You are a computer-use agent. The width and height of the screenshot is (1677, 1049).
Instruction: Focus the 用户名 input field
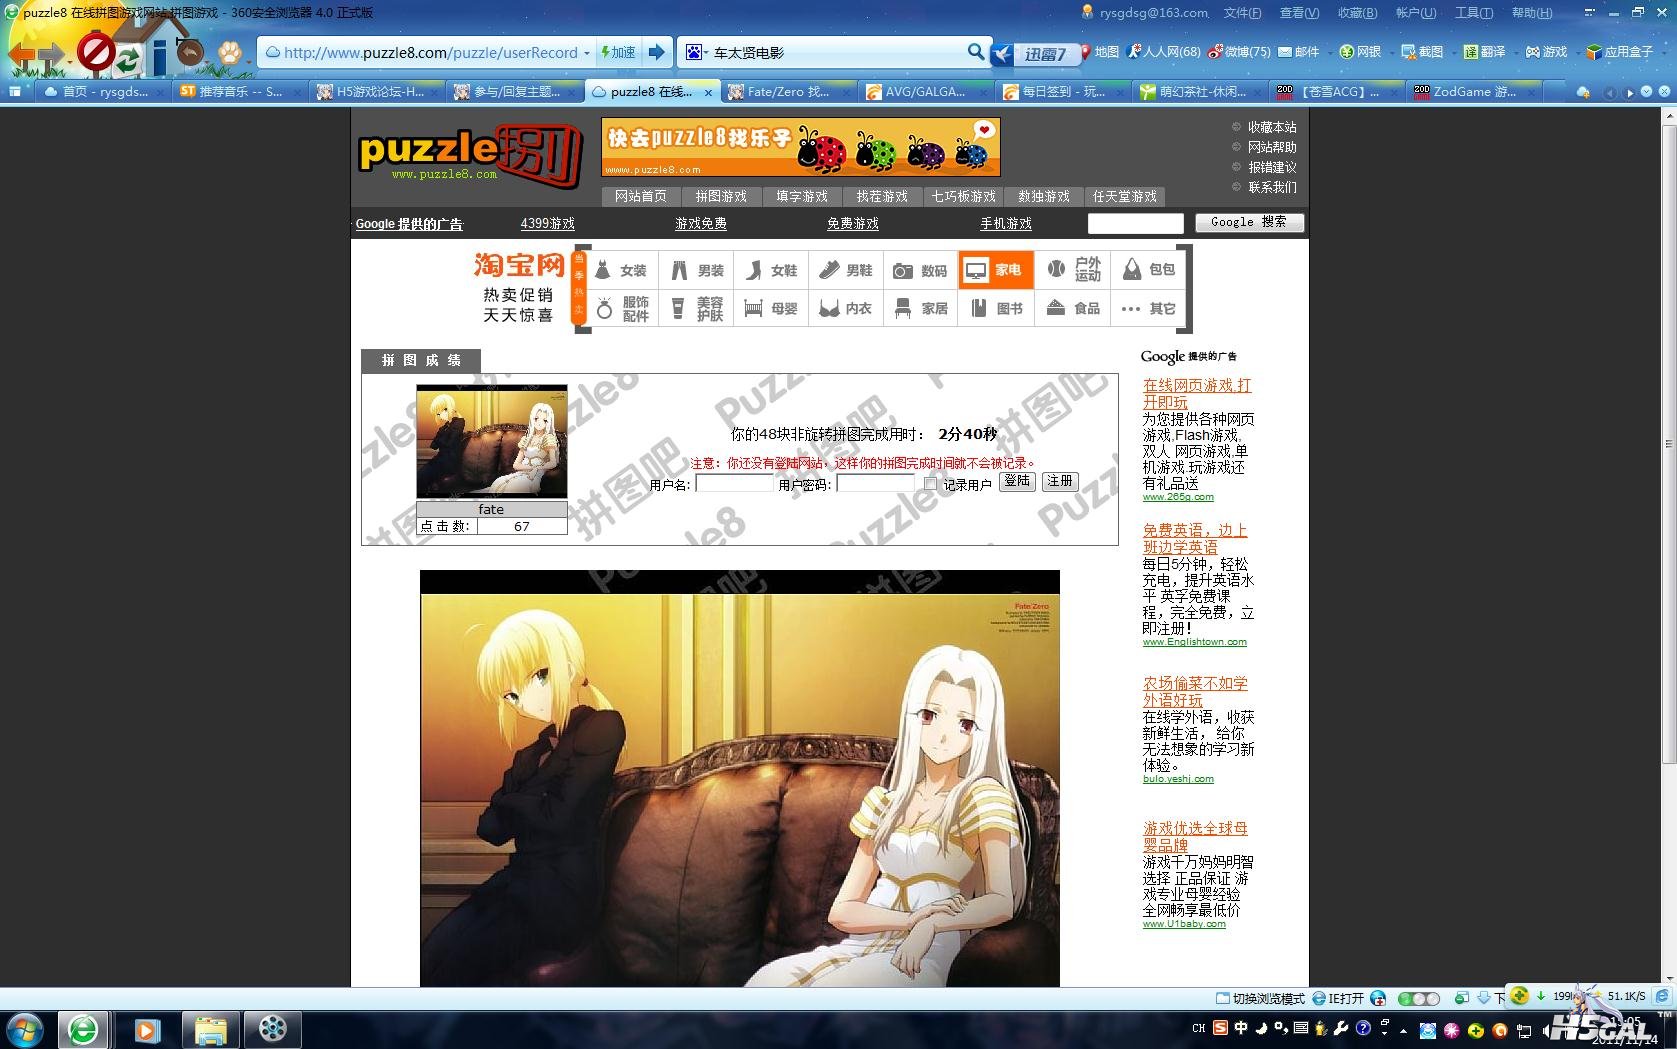point(734,484)
